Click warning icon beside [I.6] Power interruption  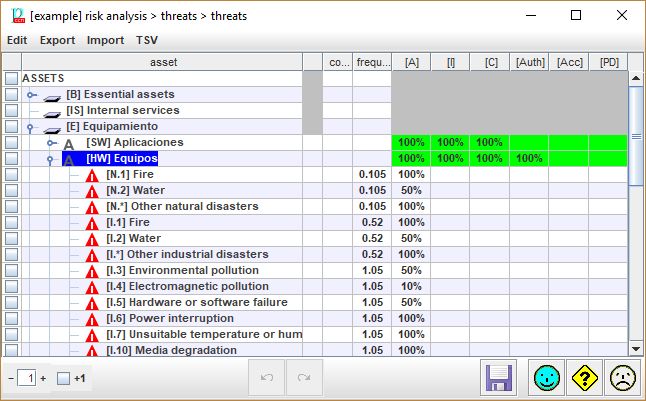click(92, 319)
